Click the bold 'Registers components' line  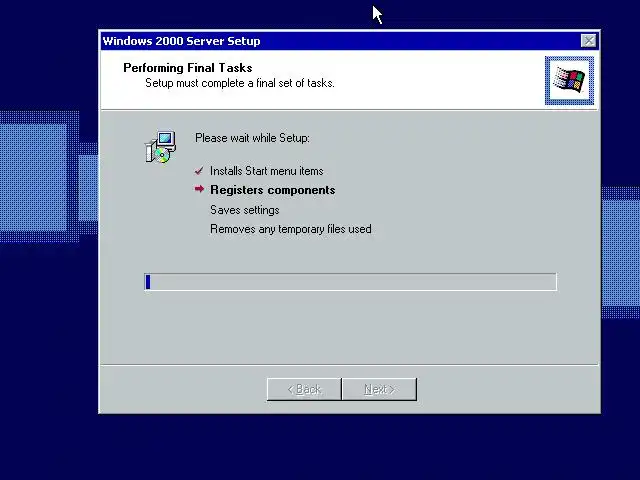(273, 190)
